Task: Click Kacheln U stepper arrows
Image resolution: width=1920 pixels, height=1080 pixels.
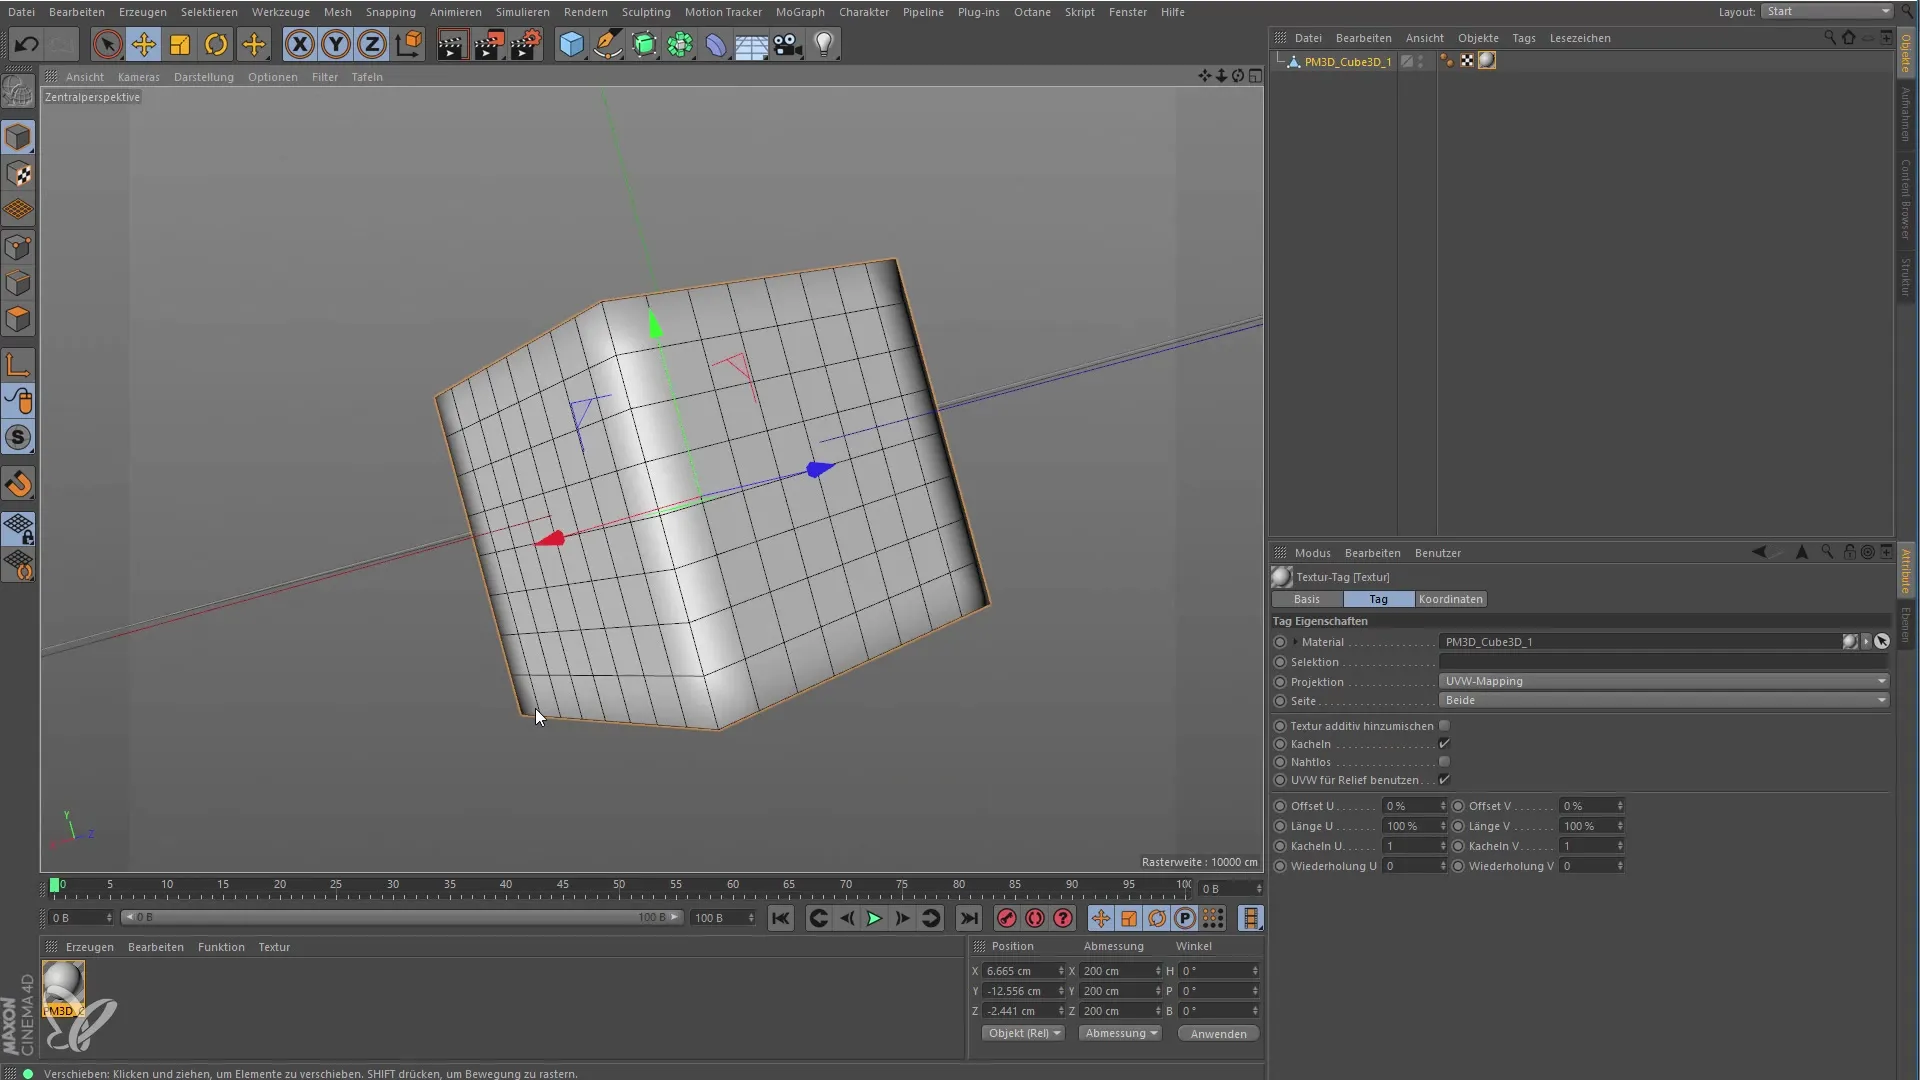Action: (1443, 846)
